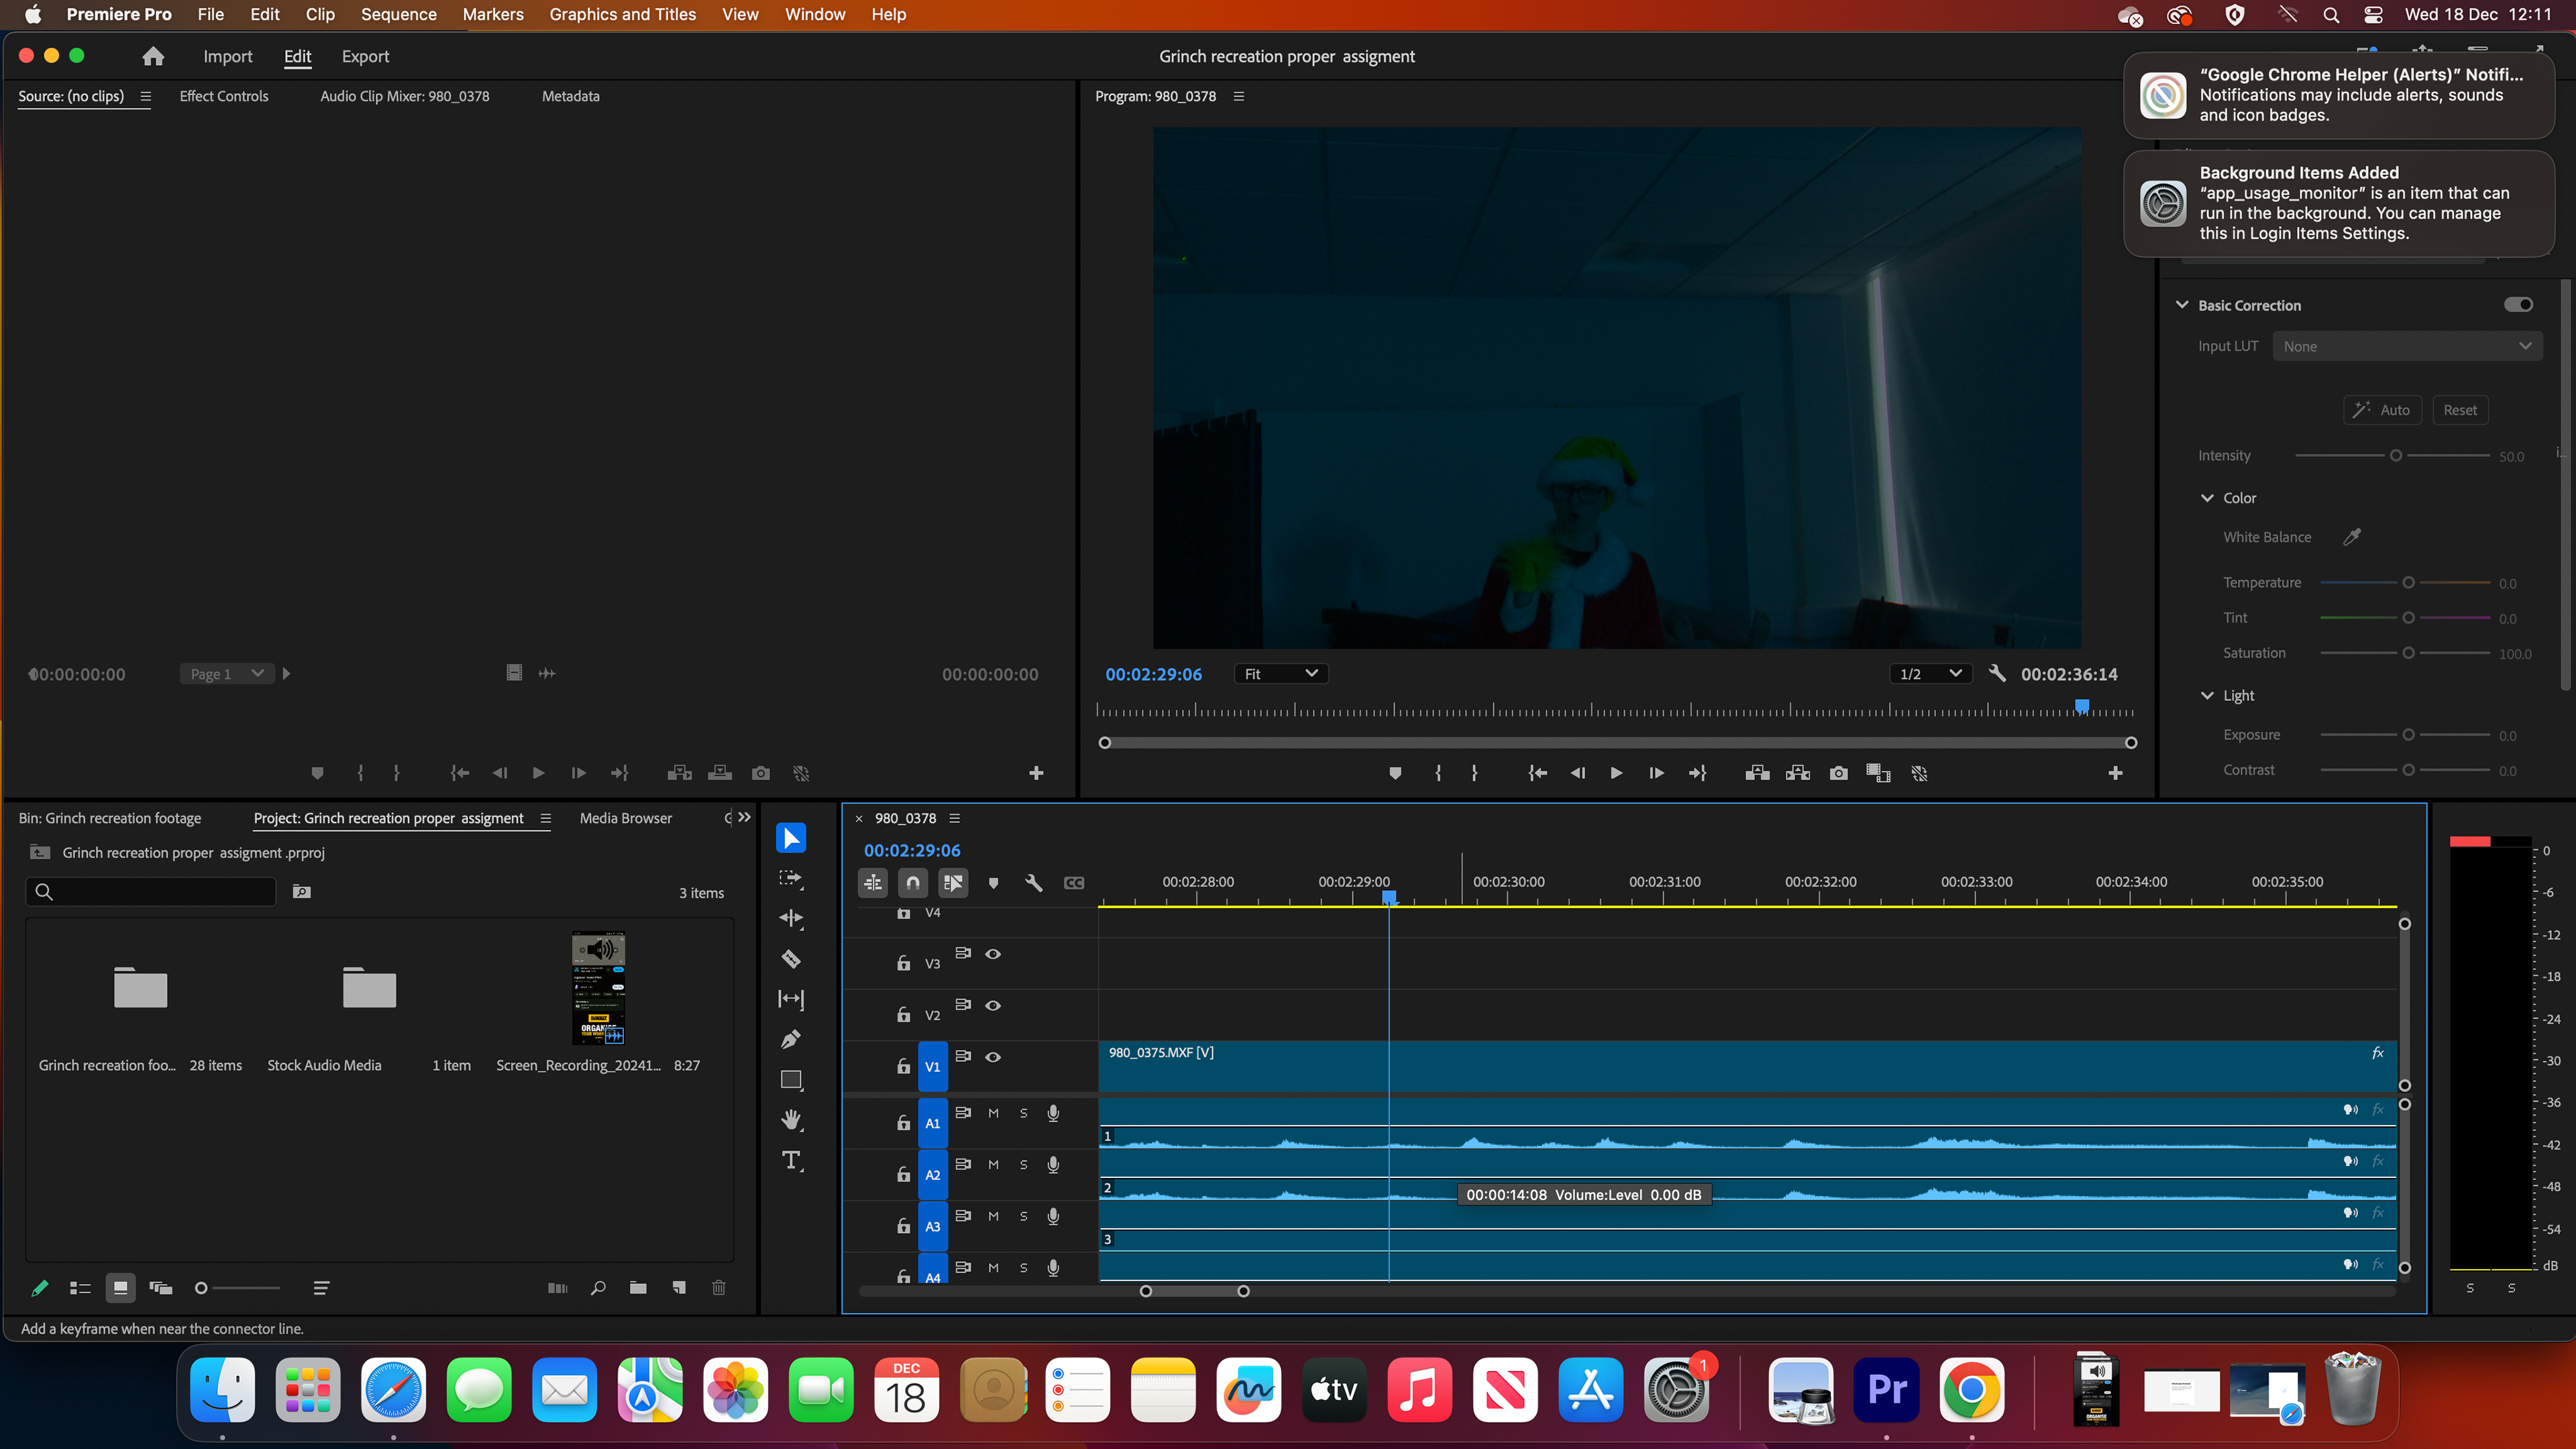The width and height of the screenshot is (2576, 1449).
Task: Select the Type tool
Action: pos(790,1160)
